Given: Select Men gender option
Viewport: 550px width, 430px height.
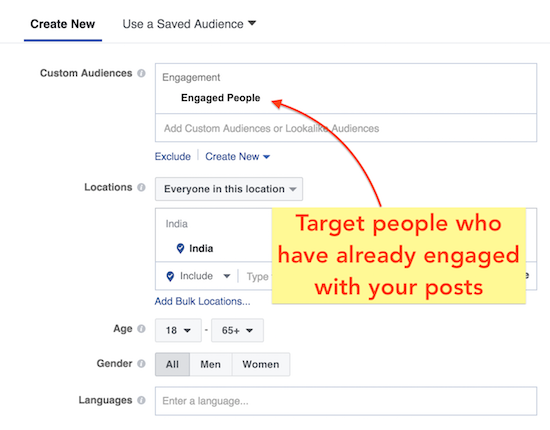Looking at the screenshot, I should coord(210,364).
